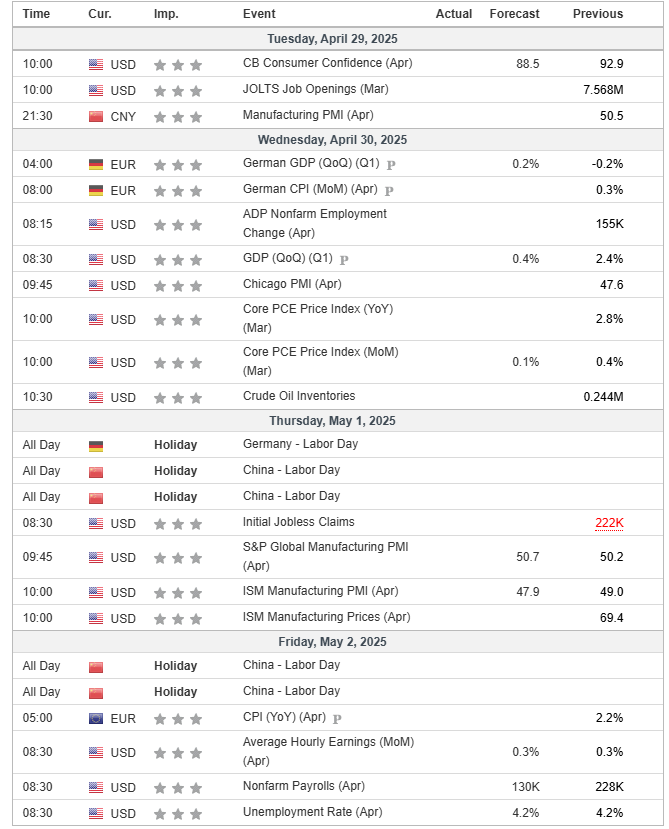Click the Imp. column header
This screenshot has width=669, height=829.
(166, 14)
